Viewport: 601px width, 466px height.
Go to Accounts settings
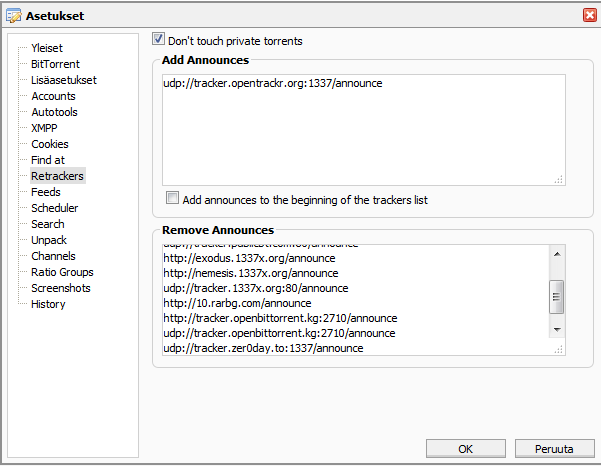[53, 96]
